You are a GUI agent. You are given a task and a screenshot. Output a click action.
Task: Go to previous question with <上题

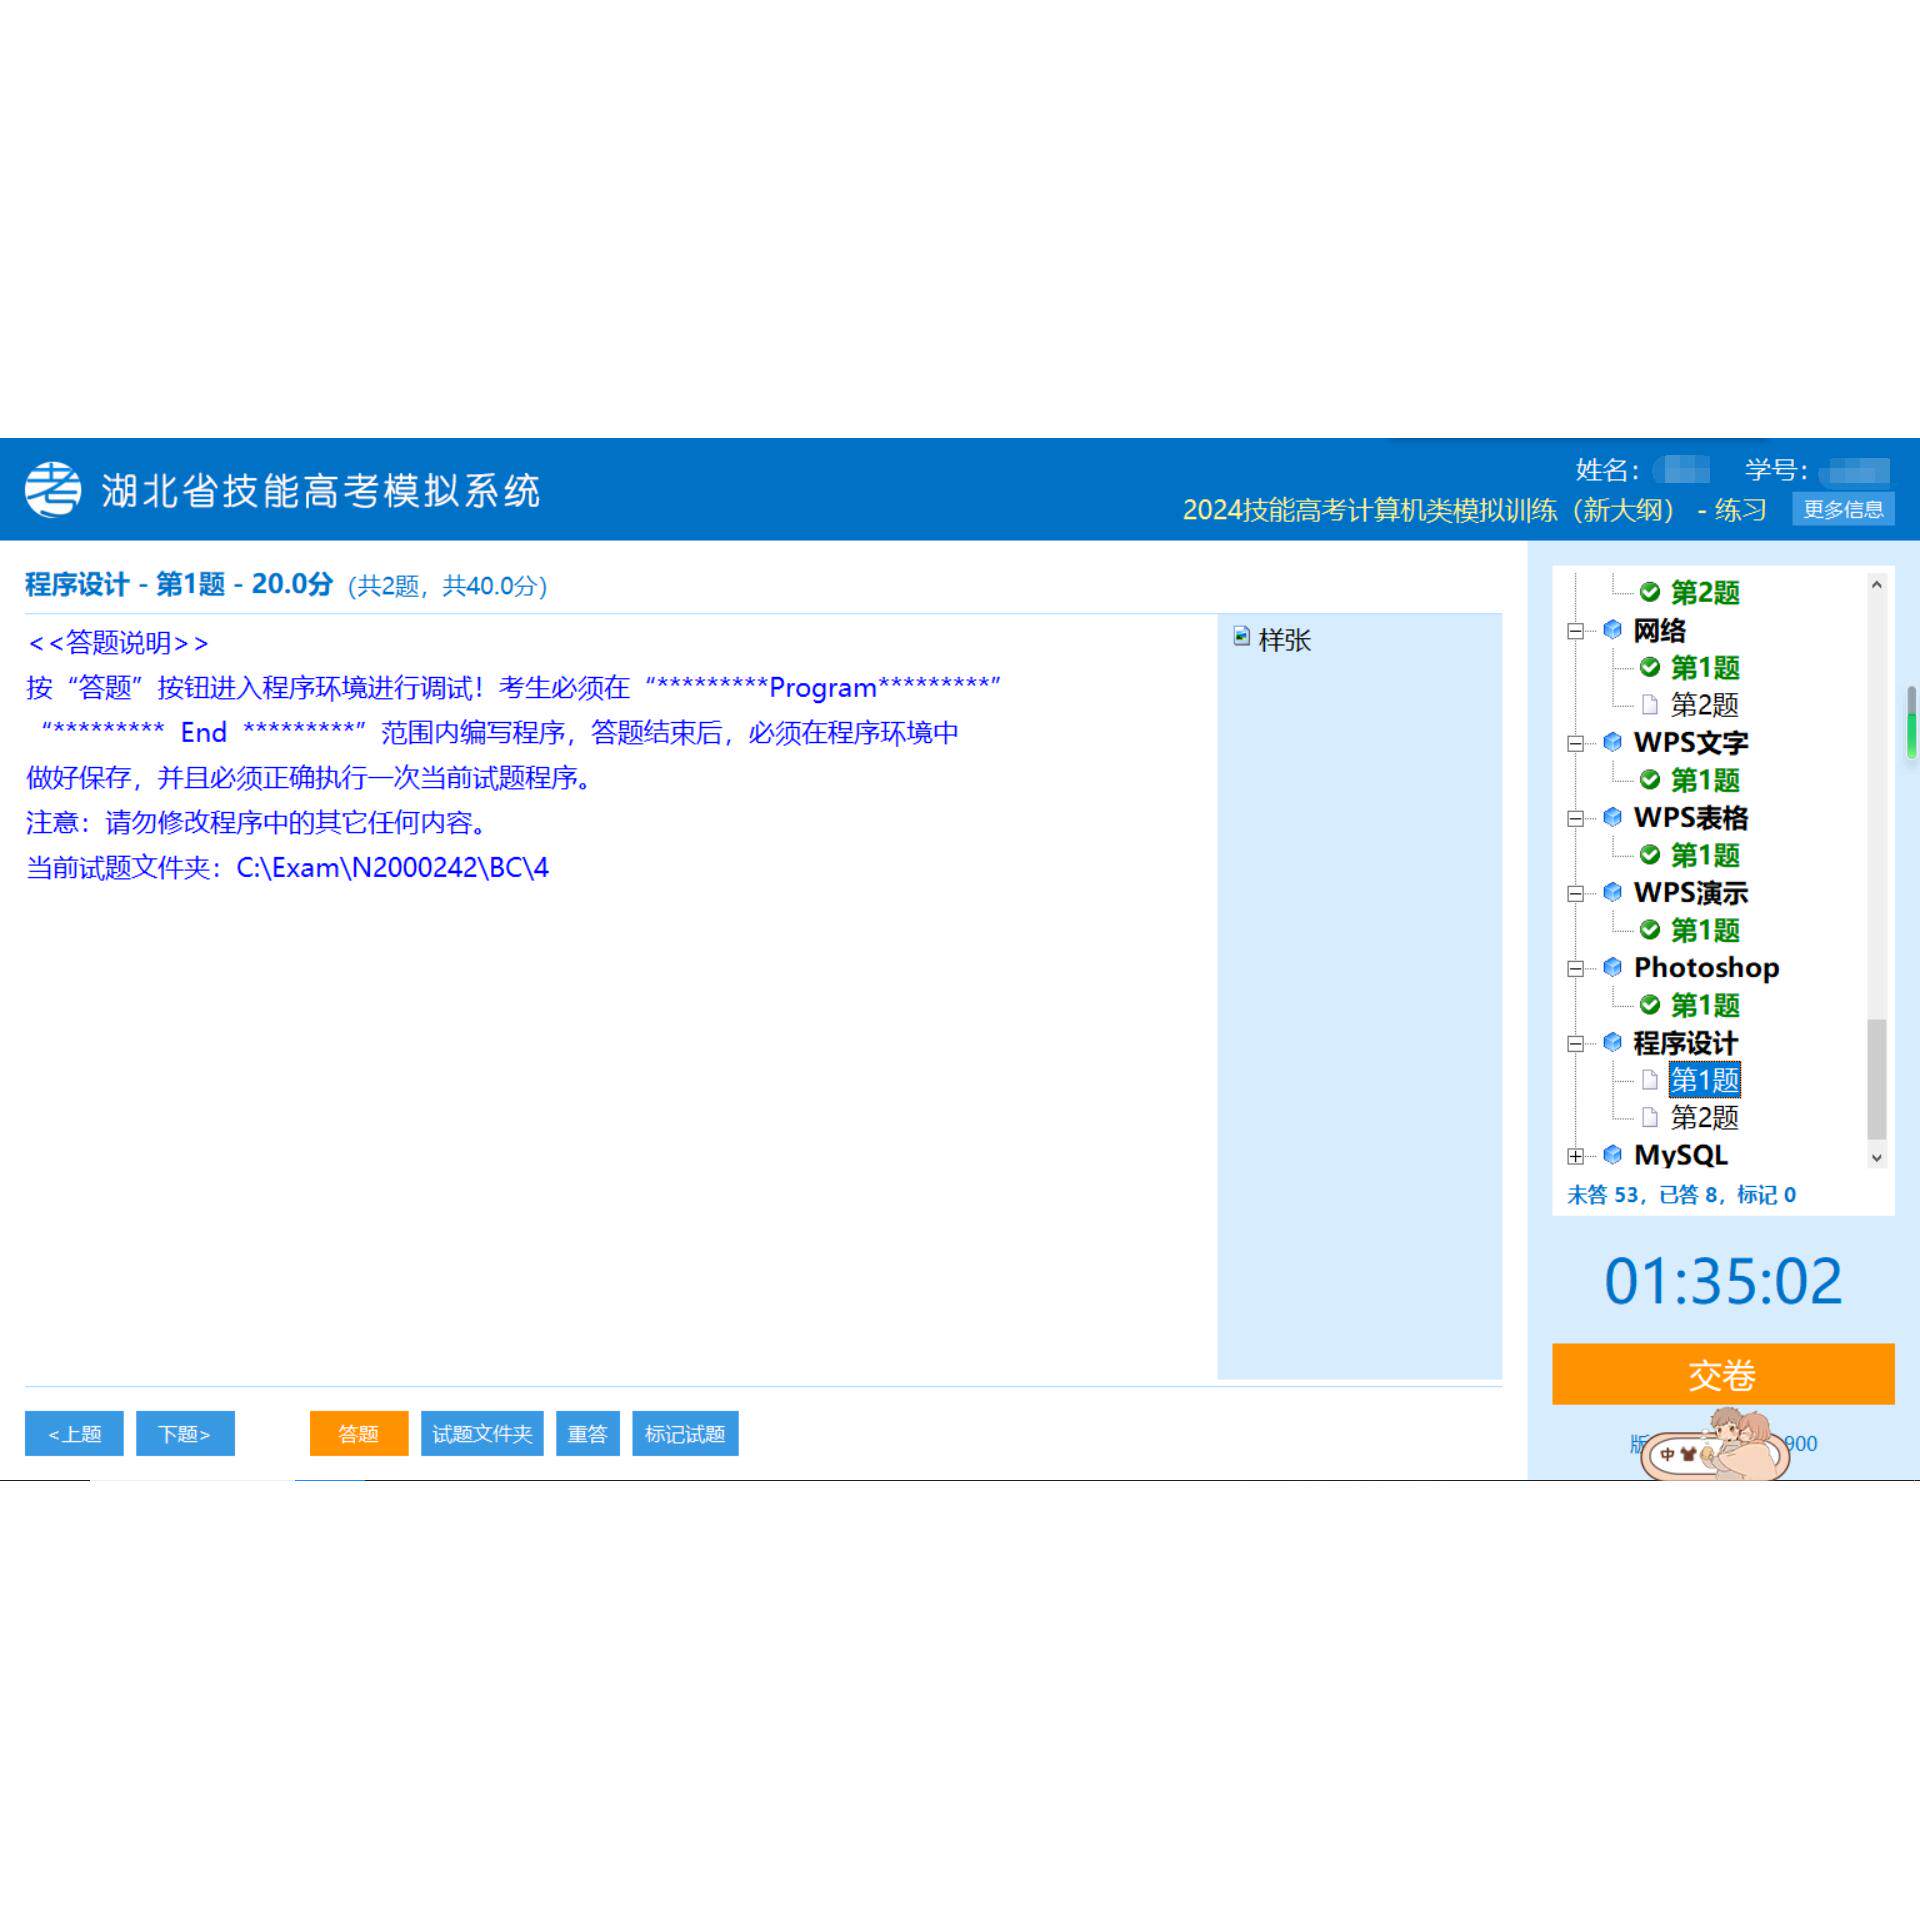[74, 1433]
